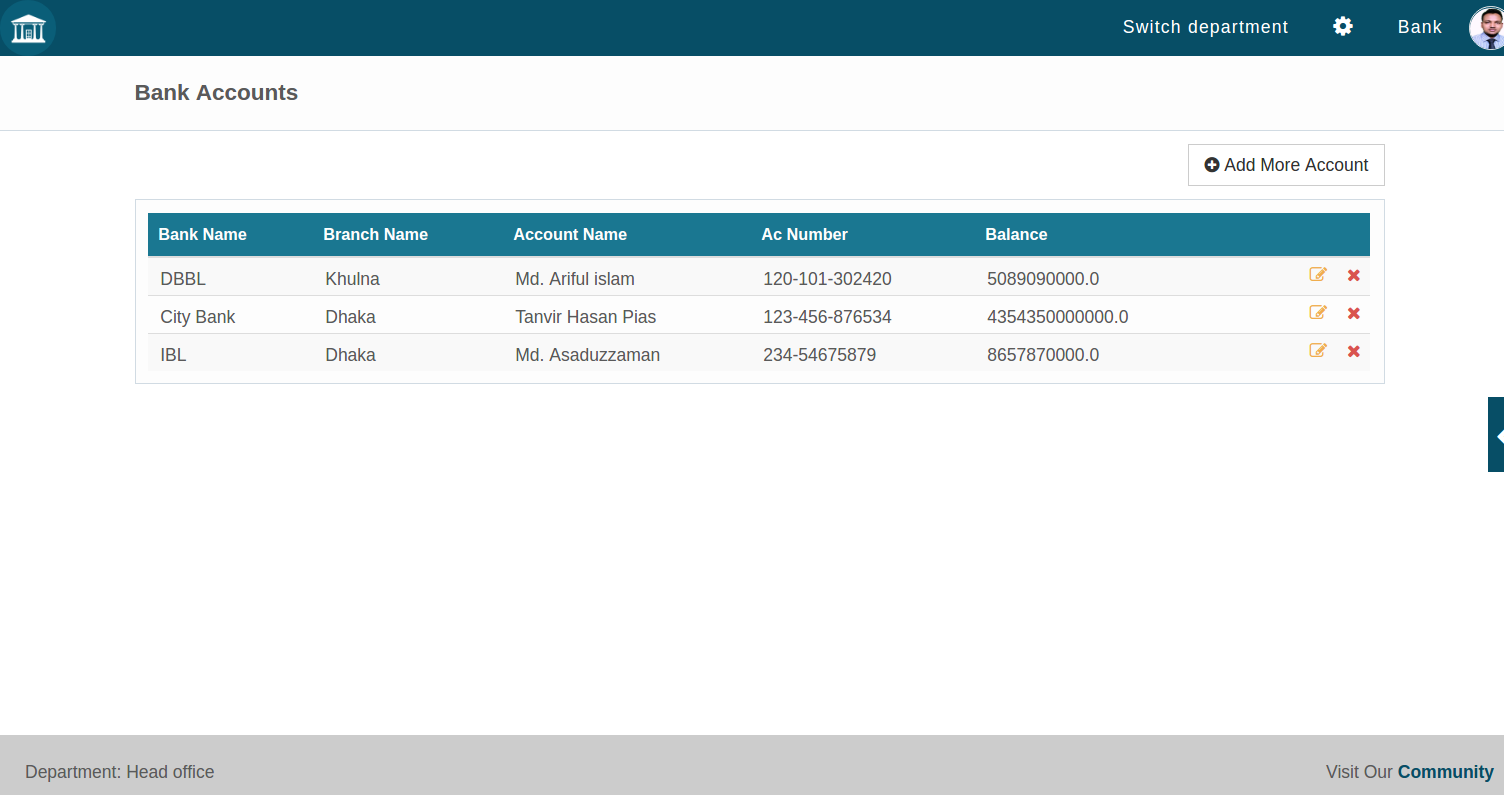Select the Md. Ariful islam account name
This screenshot has width=1504, height=795.
pos(575,279)
